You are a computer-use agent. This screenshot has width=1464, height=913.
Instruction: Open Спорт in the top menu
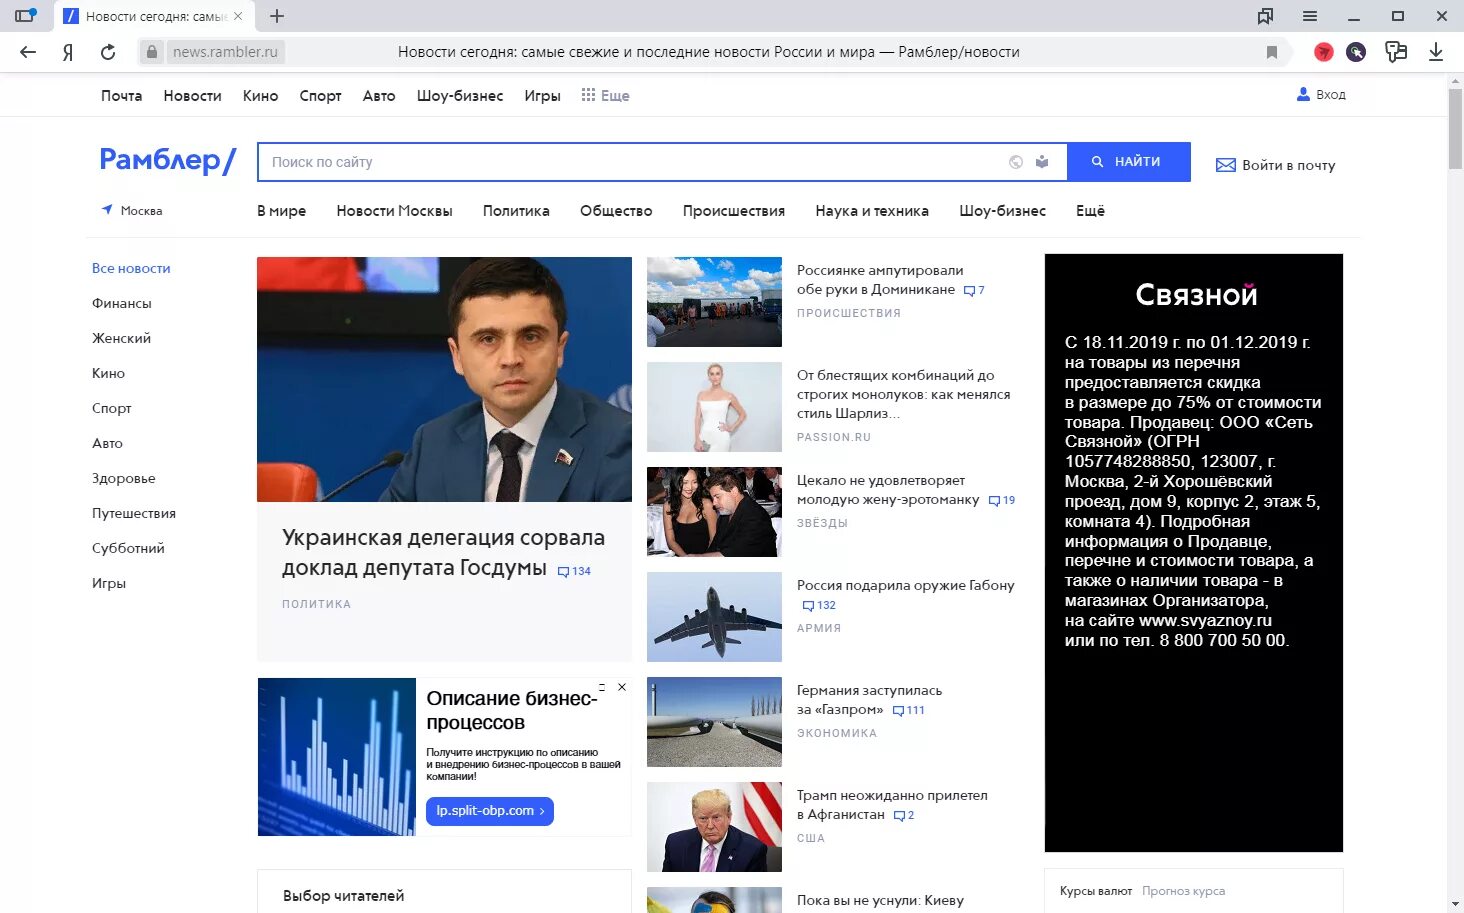[320, 96]
